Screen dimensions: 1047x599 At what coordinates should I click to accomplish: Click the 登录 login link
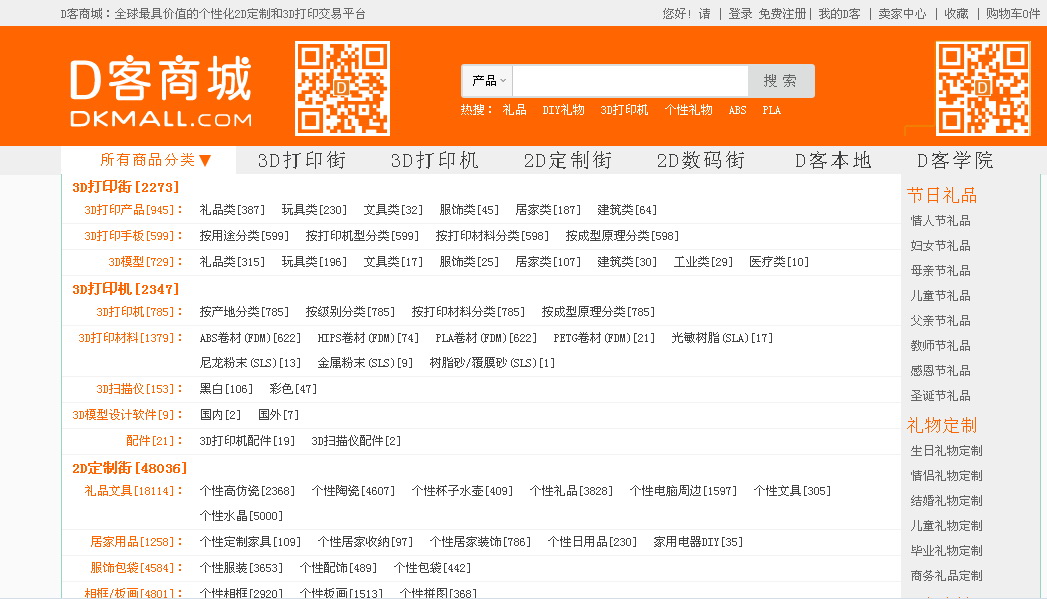740,13
